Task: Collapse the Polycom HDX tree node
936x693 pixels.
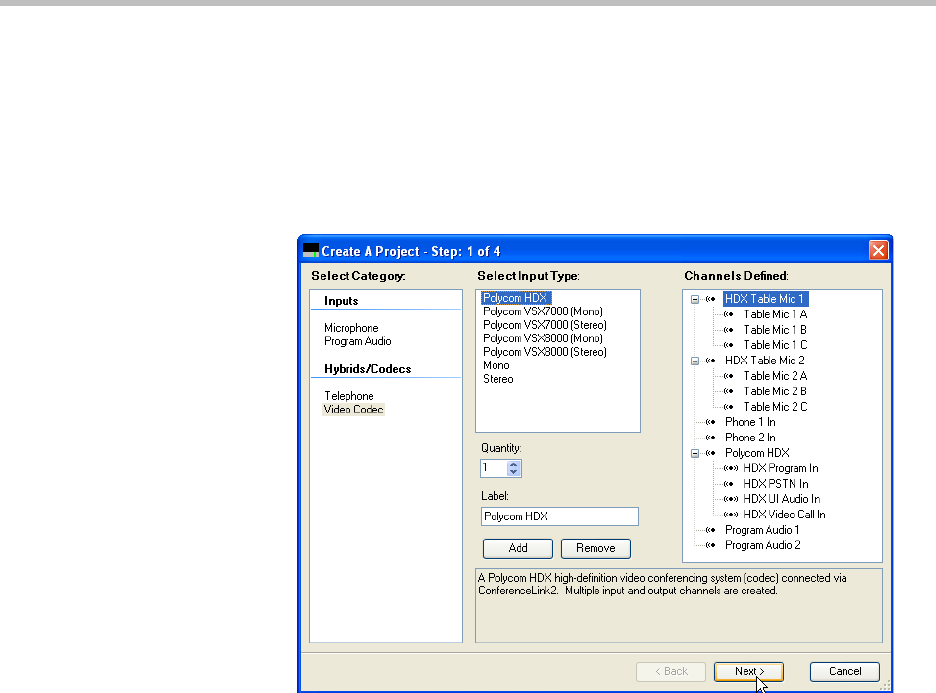Action: point(694,453)
